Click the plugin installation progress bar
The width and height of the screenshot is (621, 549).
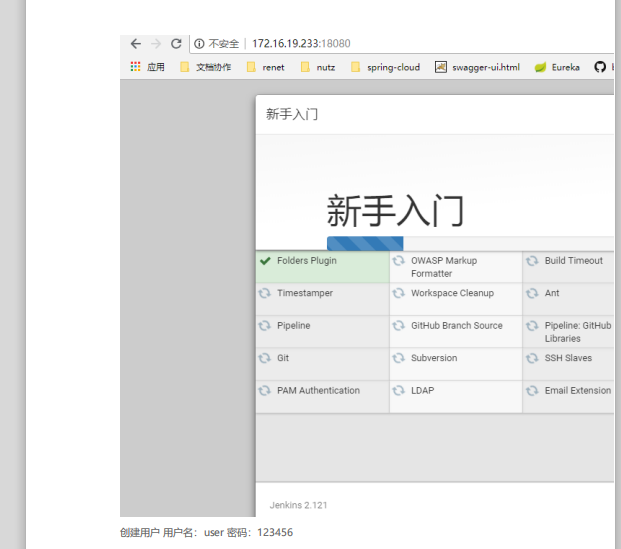tap(470, 244)
